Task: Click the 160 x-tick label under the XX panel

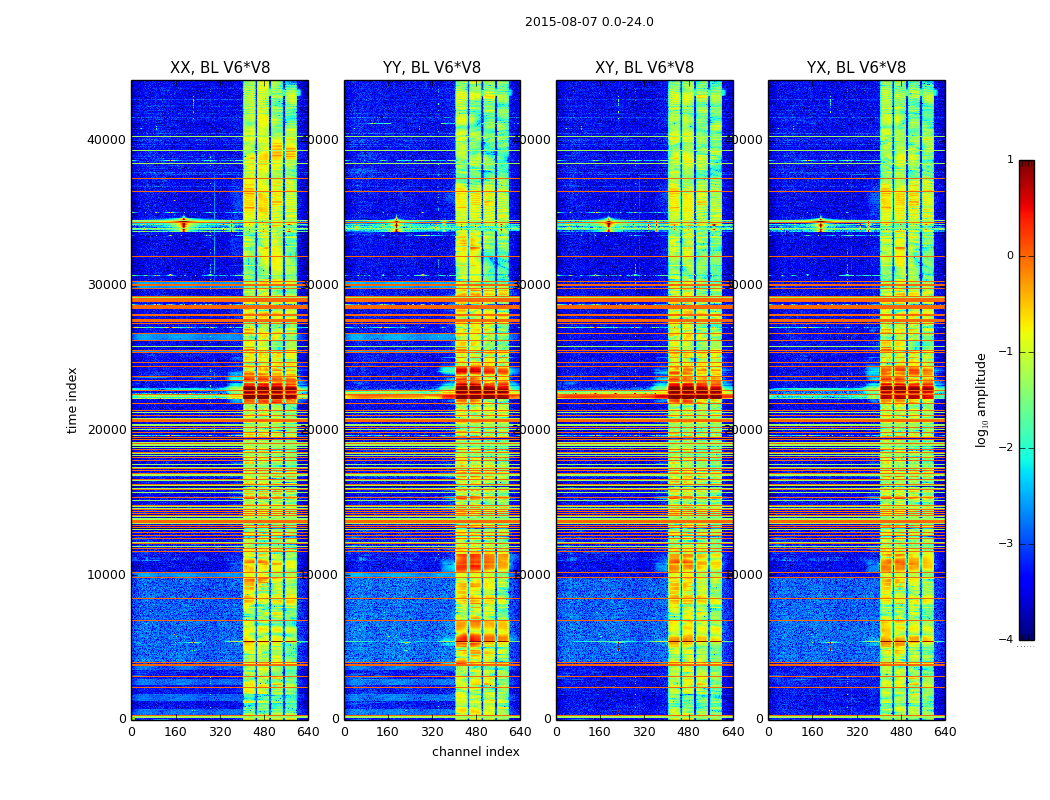Action: (176, 732)
